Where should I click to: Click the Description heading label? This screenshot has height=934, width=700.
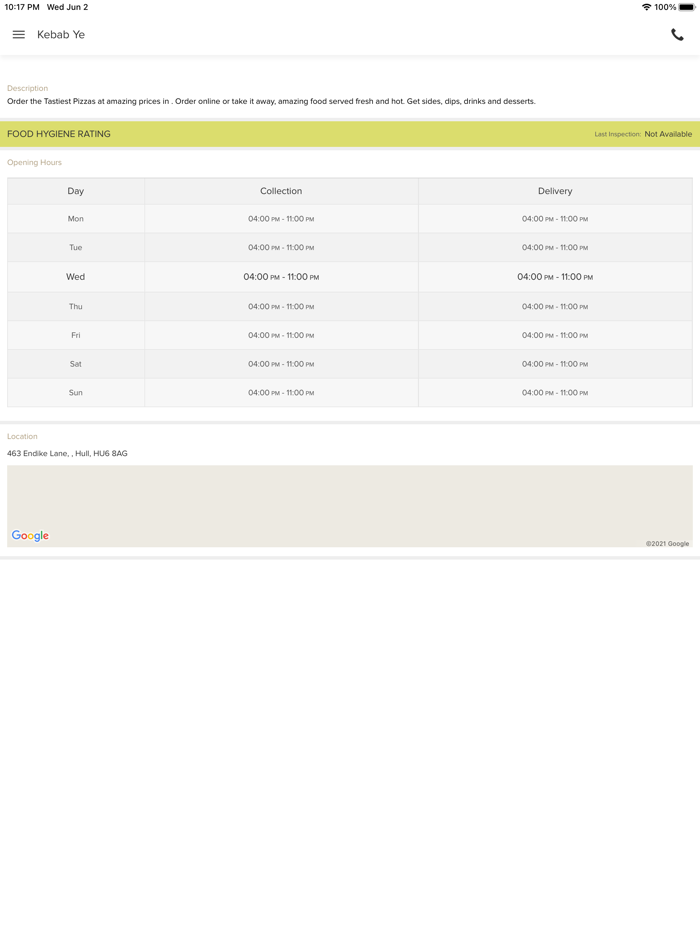27,88
